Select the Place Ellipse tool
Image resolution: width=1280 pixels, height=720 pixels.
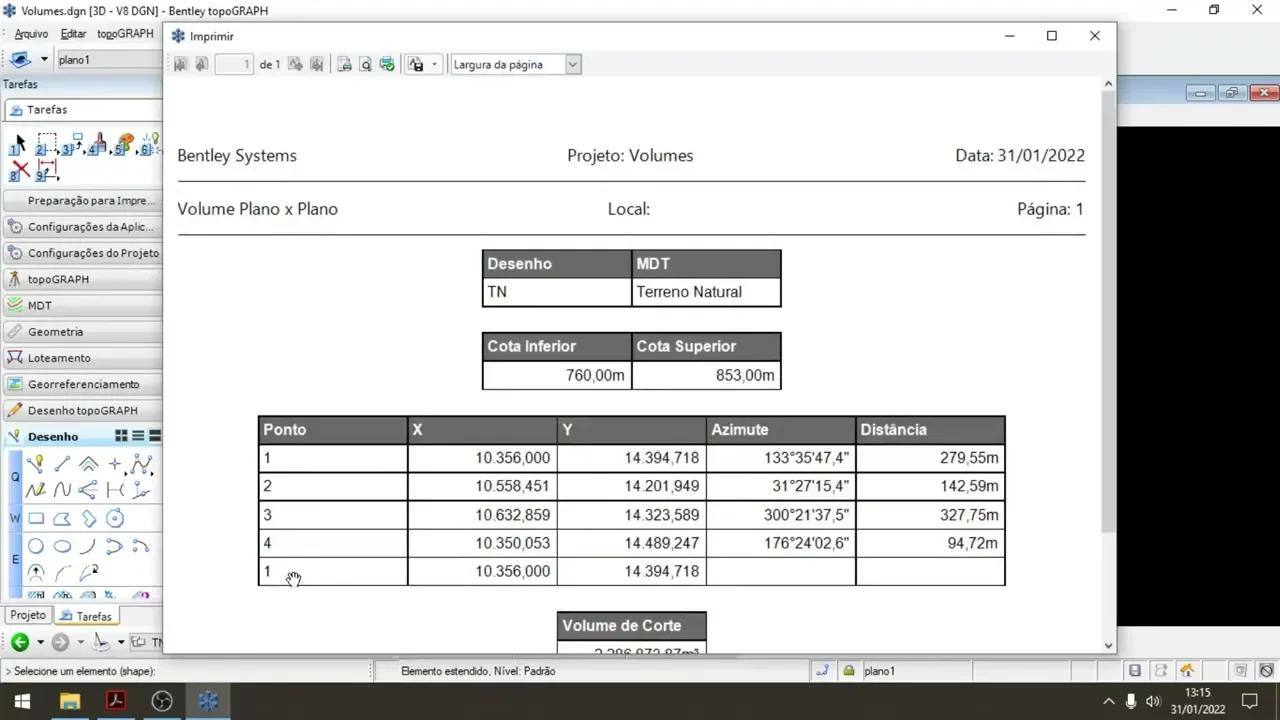[x=62, y=546]
